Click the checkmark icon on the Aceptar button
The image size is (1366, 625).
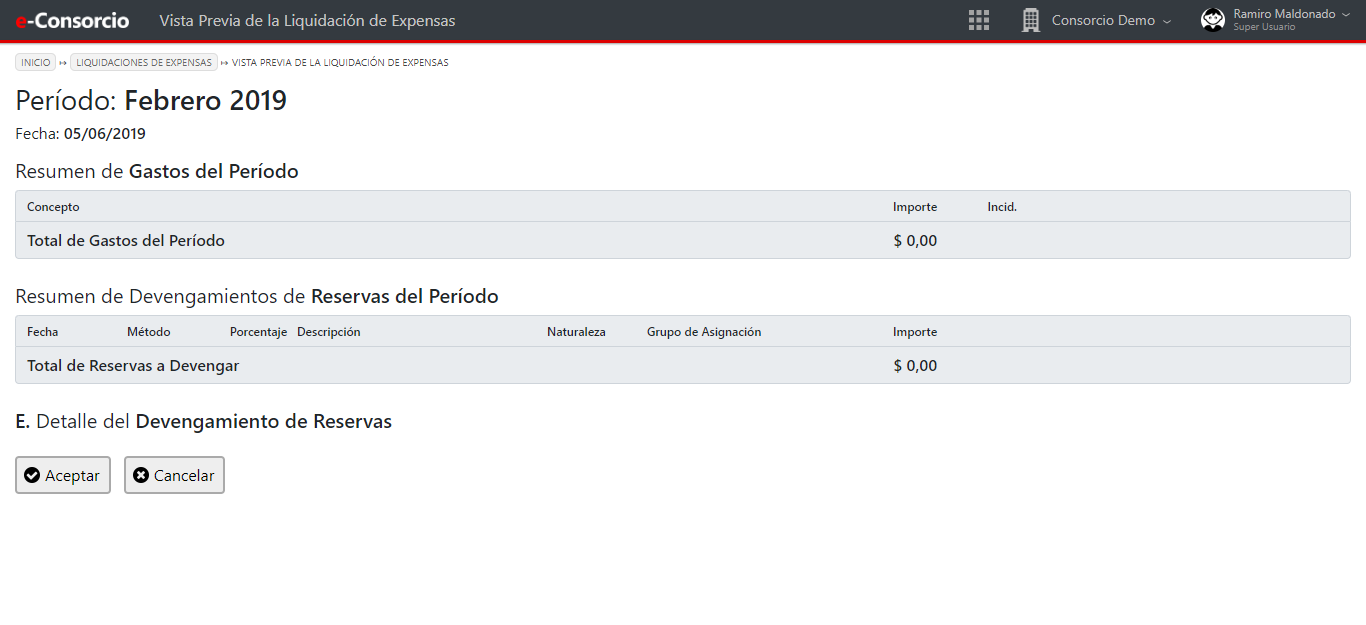(32, 476)
